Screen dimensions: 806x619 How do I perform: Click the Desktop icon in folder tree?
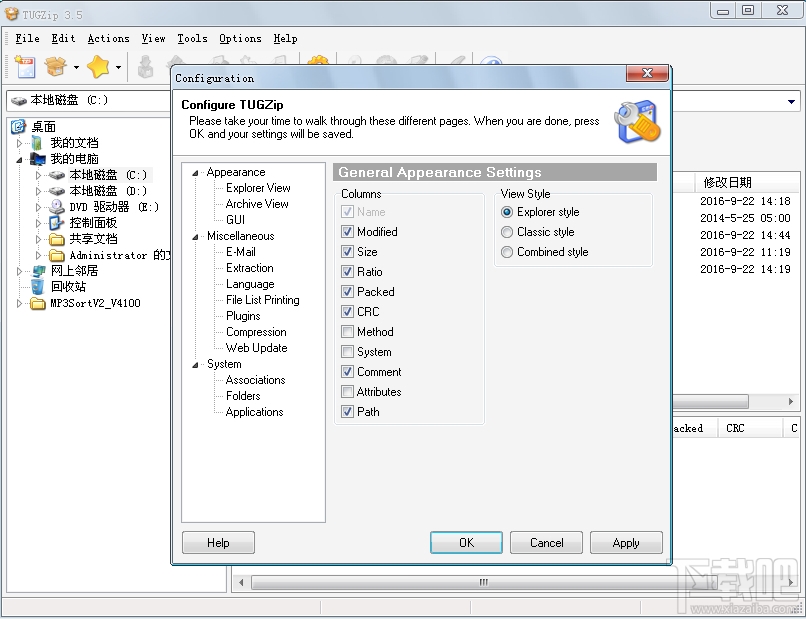[19, 126]
